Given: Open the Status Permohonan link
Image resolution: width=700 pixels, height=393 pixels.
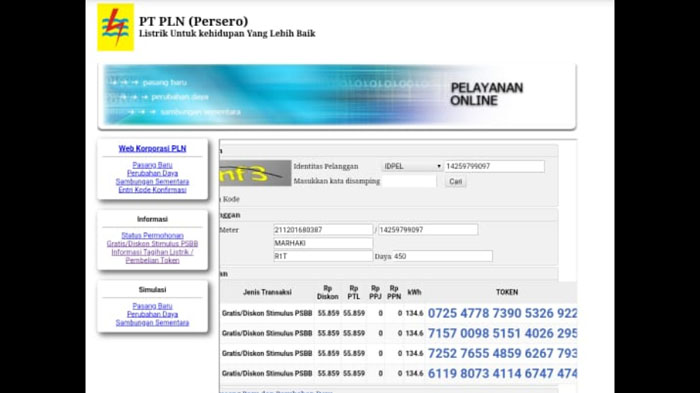Looking at the screenshot, I should tap(152, 235).
